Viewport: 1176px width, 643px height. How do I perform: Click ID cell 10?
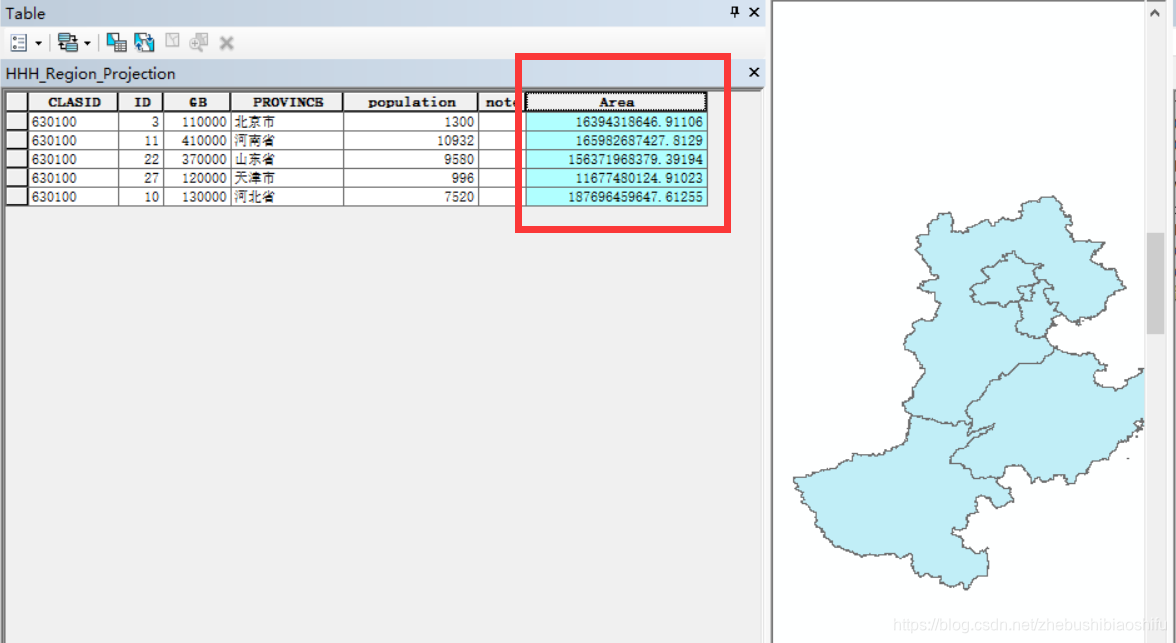pos(141,197)
